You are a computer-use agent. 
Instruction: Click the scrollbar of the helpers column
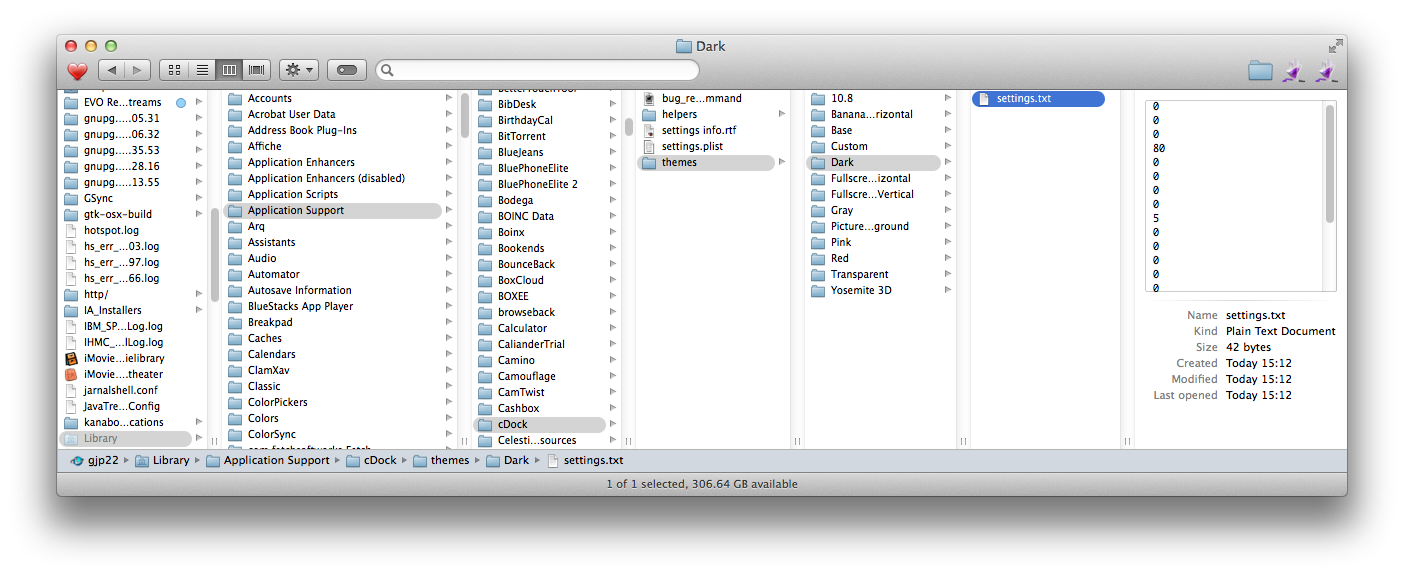point(629,126)
